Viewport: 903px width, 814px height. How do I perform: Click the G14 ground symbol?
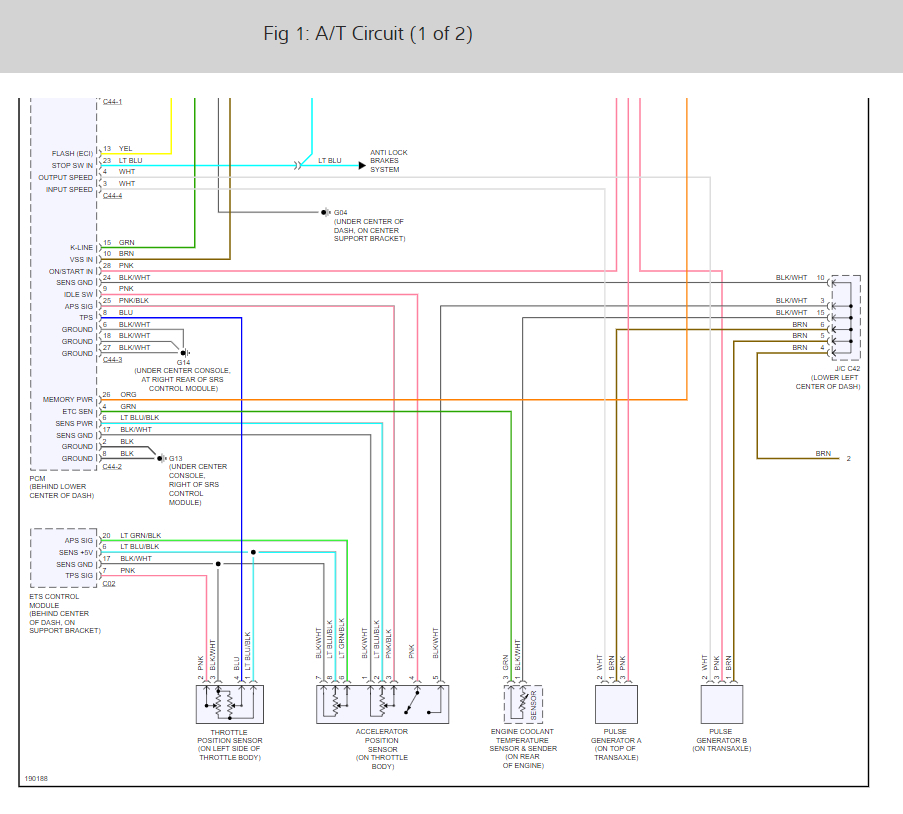click(x=185, y=353)
